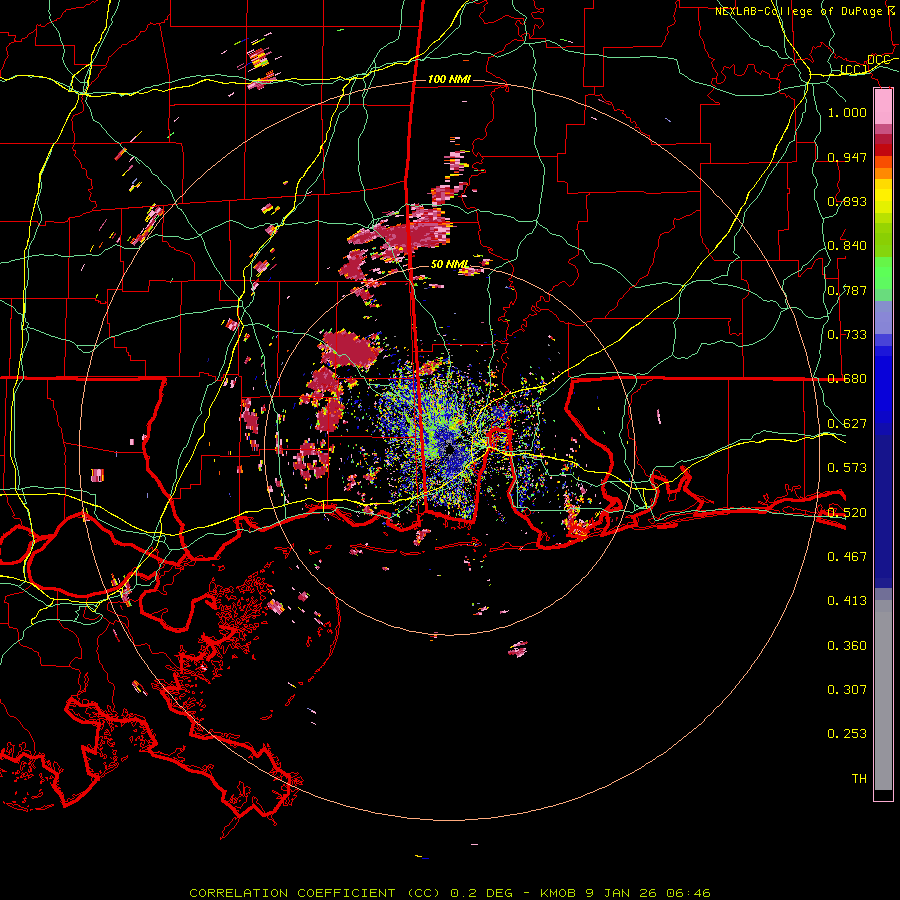Pick the yellow segment of the color bar
Screen dimensions: 900x900
coord(883,196)
